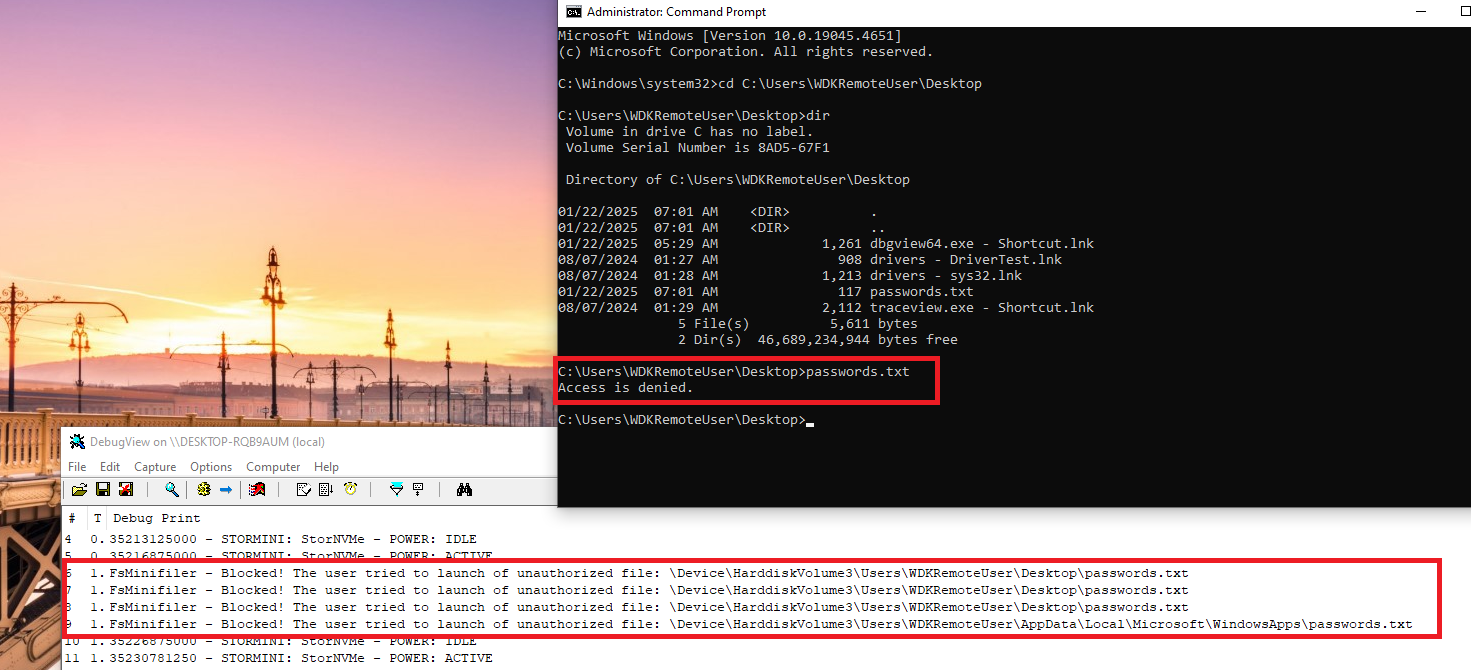
Task: Toggle Pass-Through blue arrow icon
Action: point(226,489)
